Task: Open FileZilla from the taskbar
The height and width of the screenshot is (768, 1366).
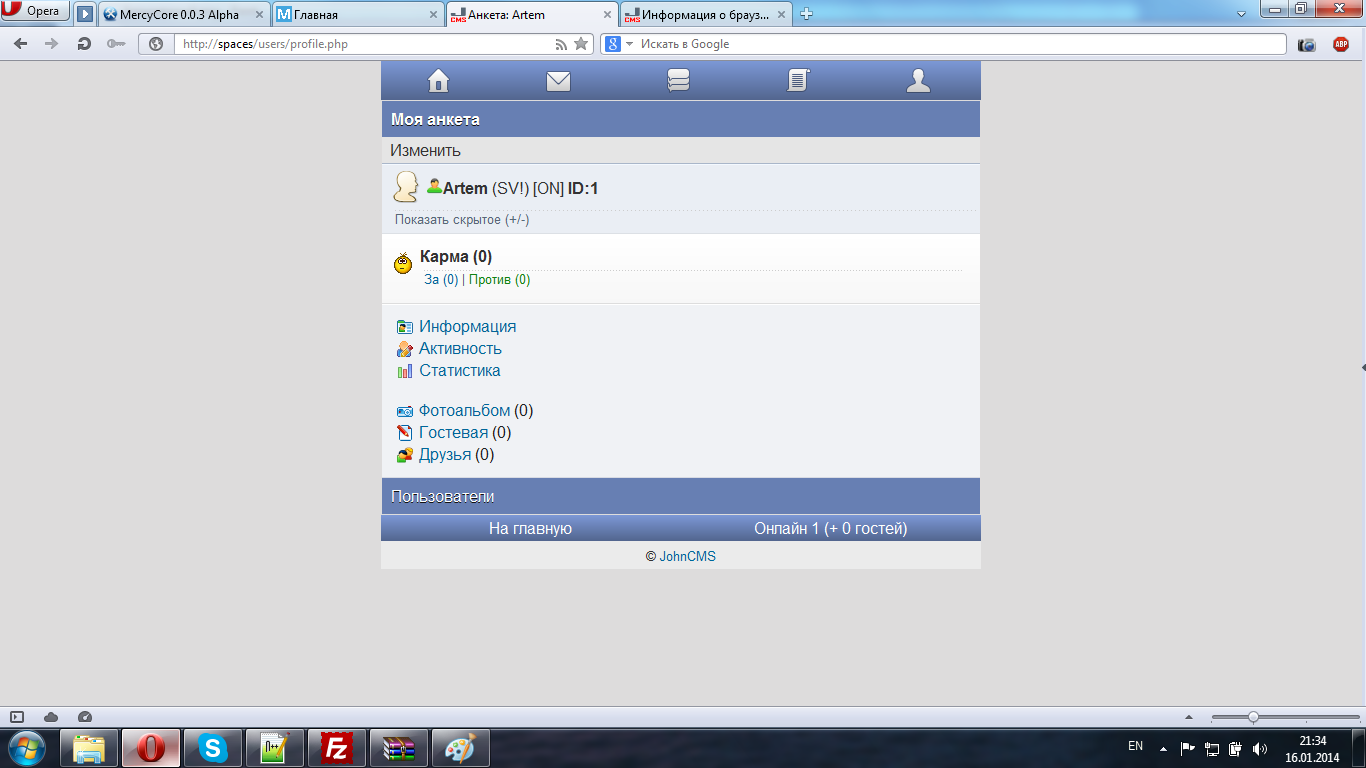Action: click(x=337, y=748)
